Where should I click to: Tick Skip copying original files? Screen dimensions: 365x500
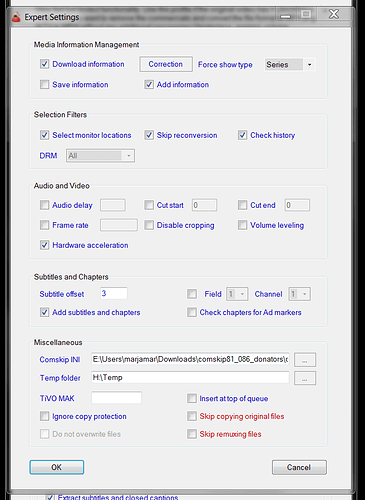click(x=192, y=416)
